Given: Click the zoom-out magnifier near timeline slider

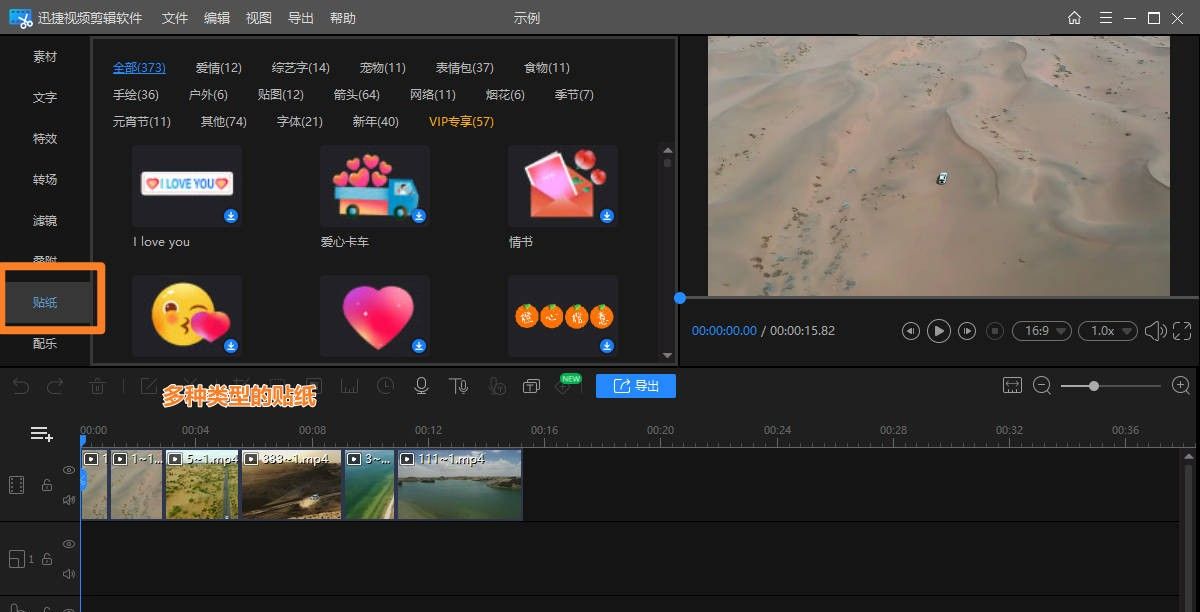Looking at the screenshot, I should [1043, 384].
